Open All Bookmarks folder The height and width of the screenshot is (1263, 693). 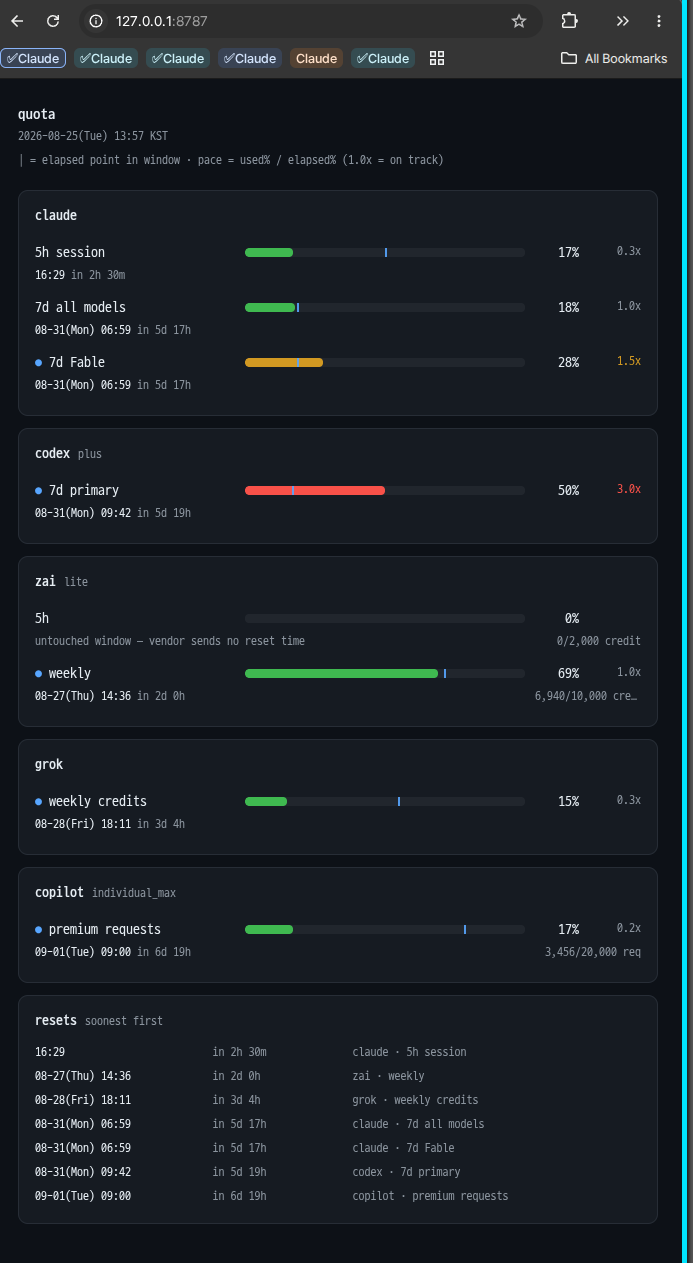(x=615, y=58)
